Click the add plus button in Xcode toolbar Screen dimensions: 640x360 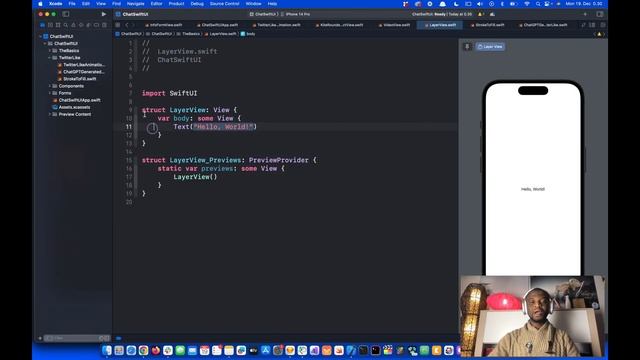coord(585,14)
